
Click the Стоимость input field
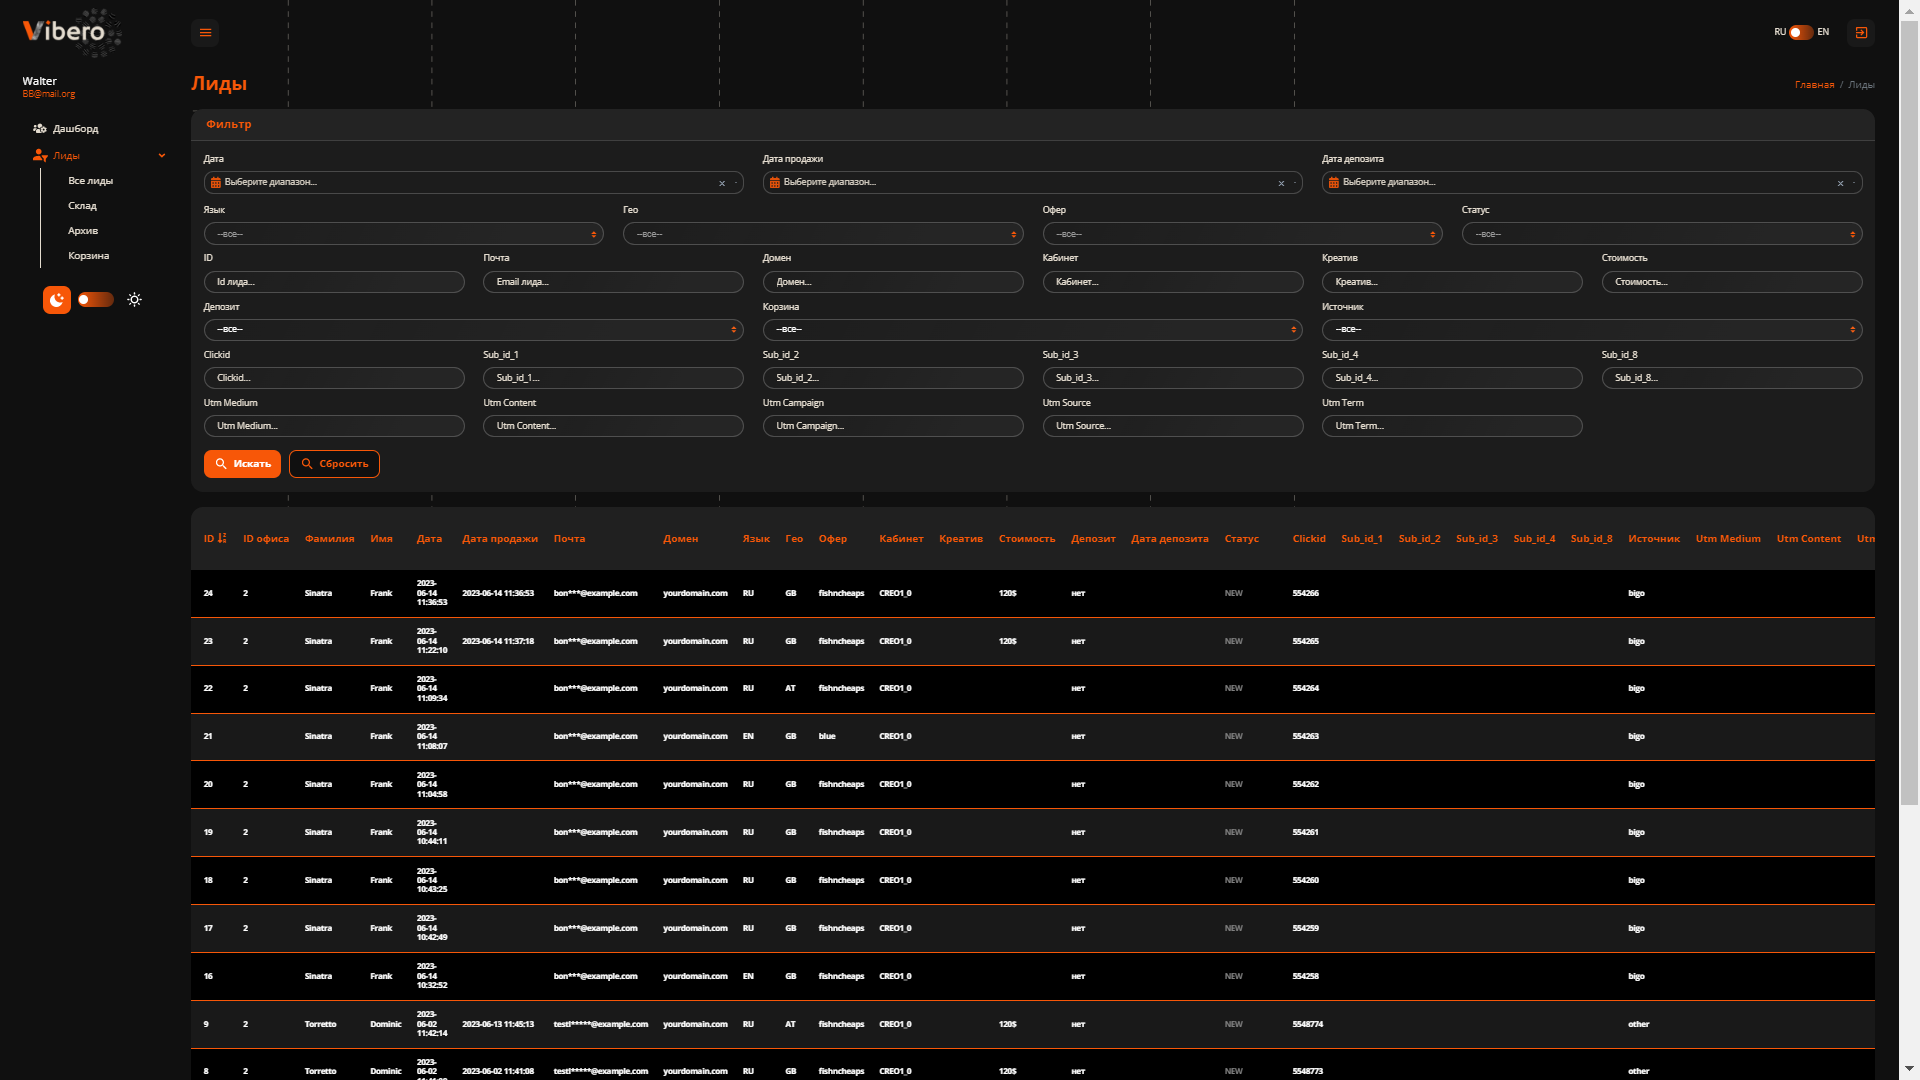(1732, 282)
